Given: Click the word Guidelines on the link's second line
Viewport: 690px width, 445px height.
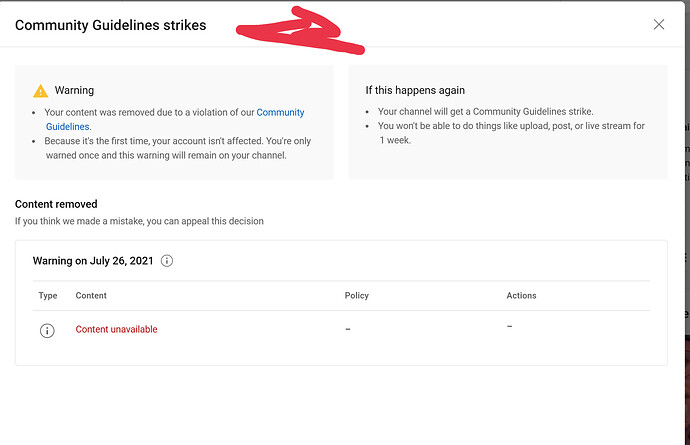Looking at the screenshot, I should [x=67, y=127].
